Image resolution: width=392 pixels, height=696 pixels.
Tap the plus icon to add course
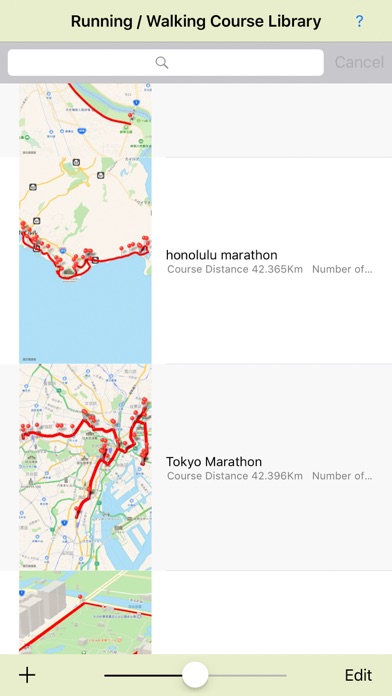tap(27, 675)
